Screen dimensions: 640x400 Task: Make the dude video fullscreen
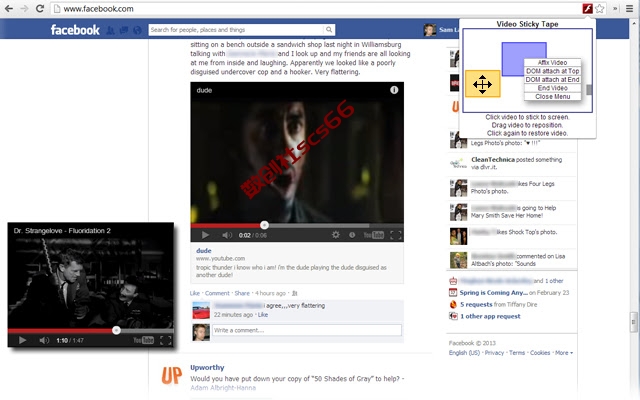tap(396, 235)
